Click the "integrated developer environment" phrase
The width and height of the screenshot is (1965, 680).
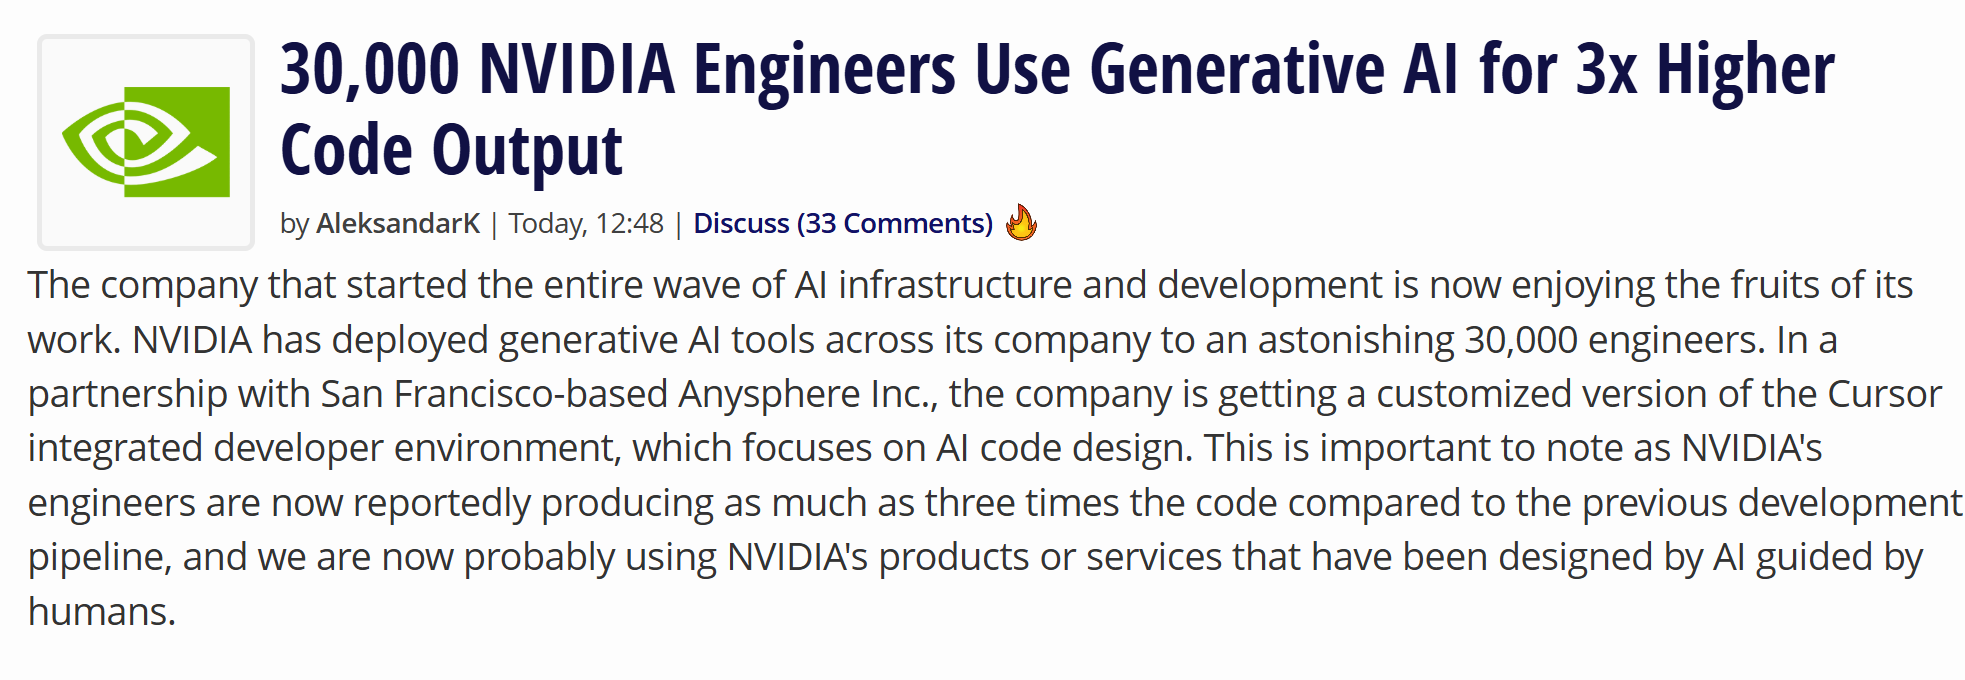coord(323,448)
